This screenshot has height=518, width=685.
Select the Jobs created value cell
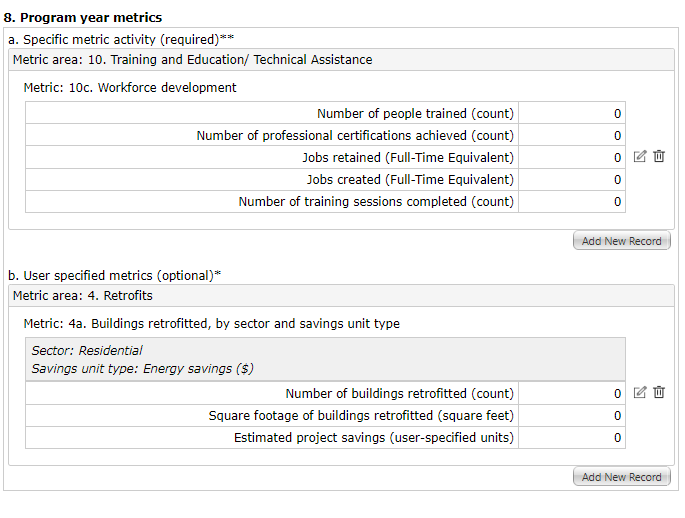572,180
